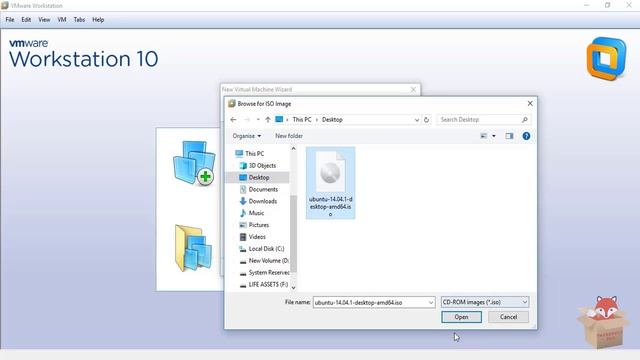Close the New Virtual Machine Wizard window
The height and width of the screenshot is (360, 640).
(413, 89)
